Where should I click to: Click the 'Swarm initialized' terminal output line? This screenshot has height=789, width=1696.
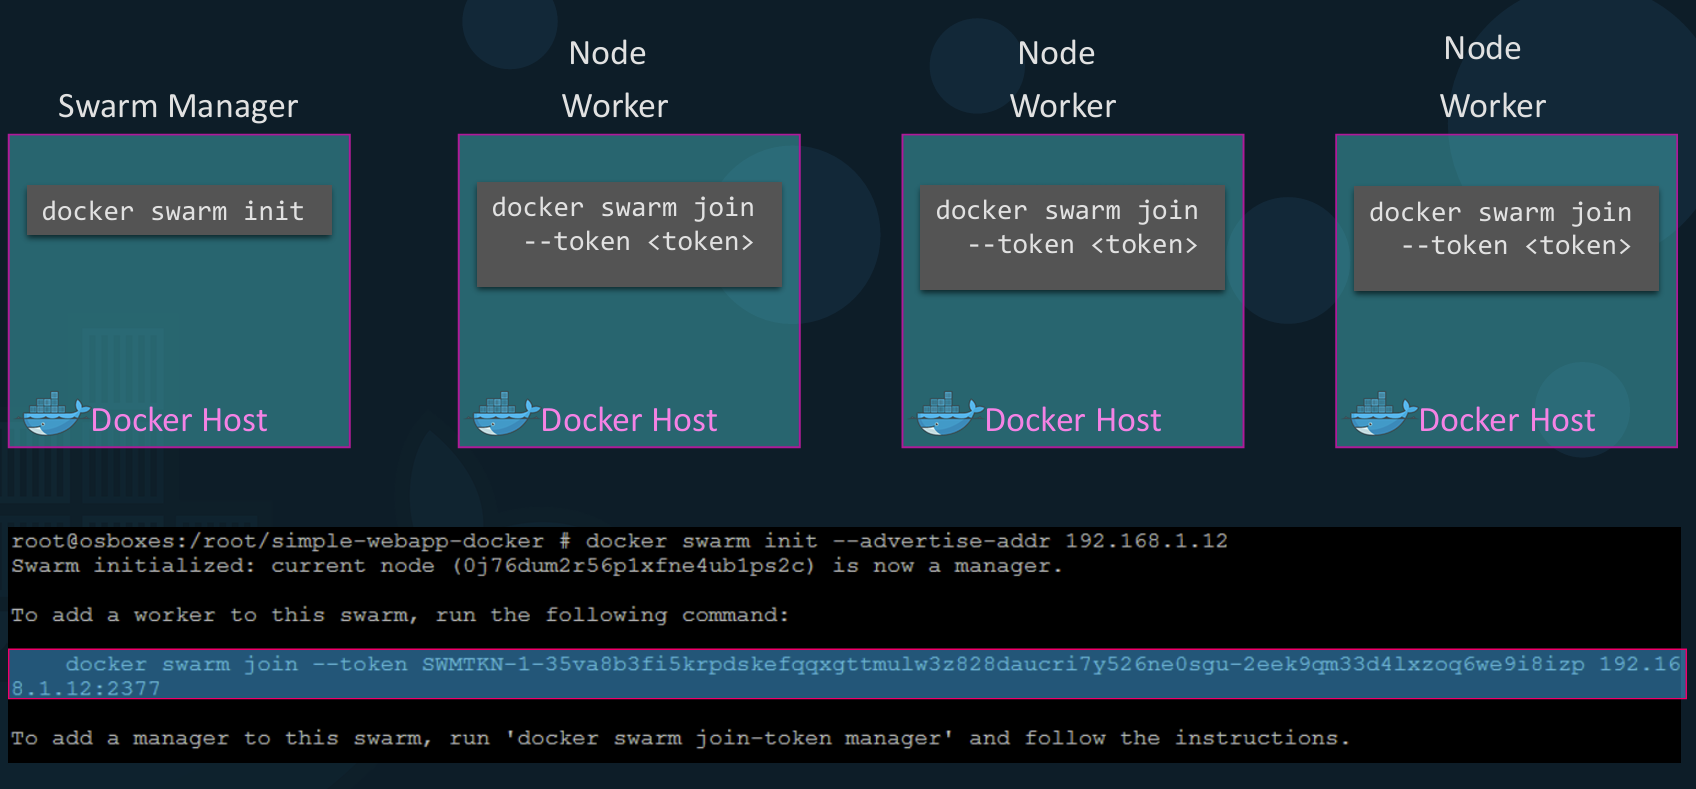coord(536,566)
